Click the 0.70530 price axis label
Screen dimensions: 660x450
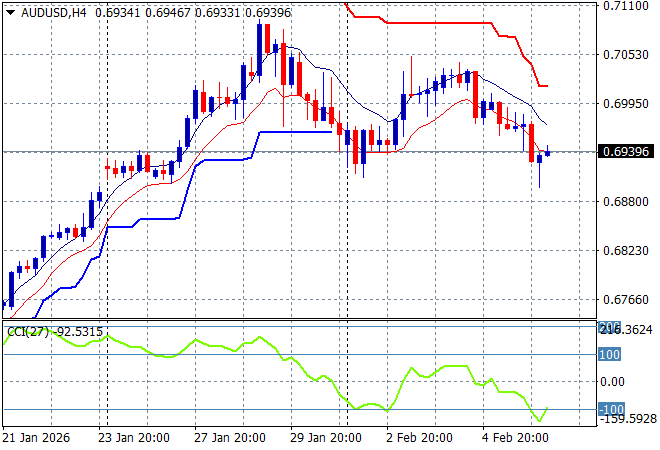[626, 55]
